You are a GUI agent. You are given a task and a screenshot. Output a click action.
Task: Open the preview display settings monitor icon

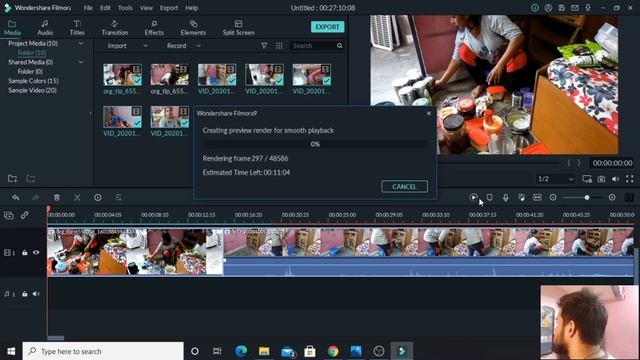coord(587,179)
